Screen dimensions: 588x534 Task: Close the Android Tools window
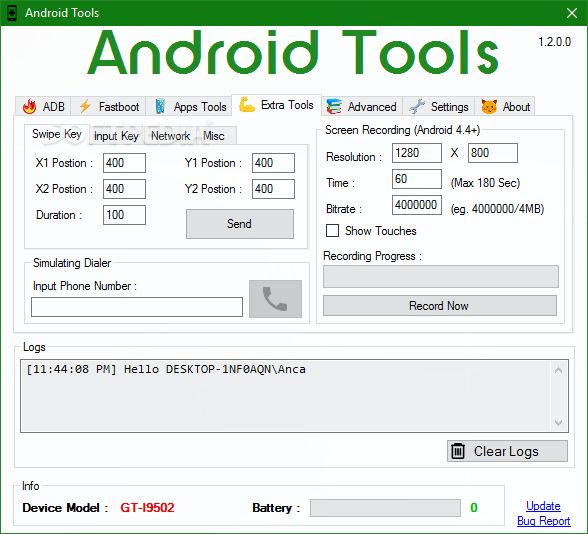[x=572, y=13]
